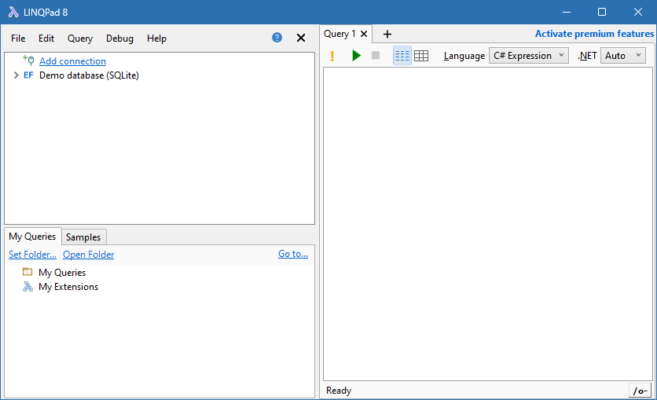657x400 pixels.
Task: Click the Set Folder... link
Action: [x=32, y=255]
